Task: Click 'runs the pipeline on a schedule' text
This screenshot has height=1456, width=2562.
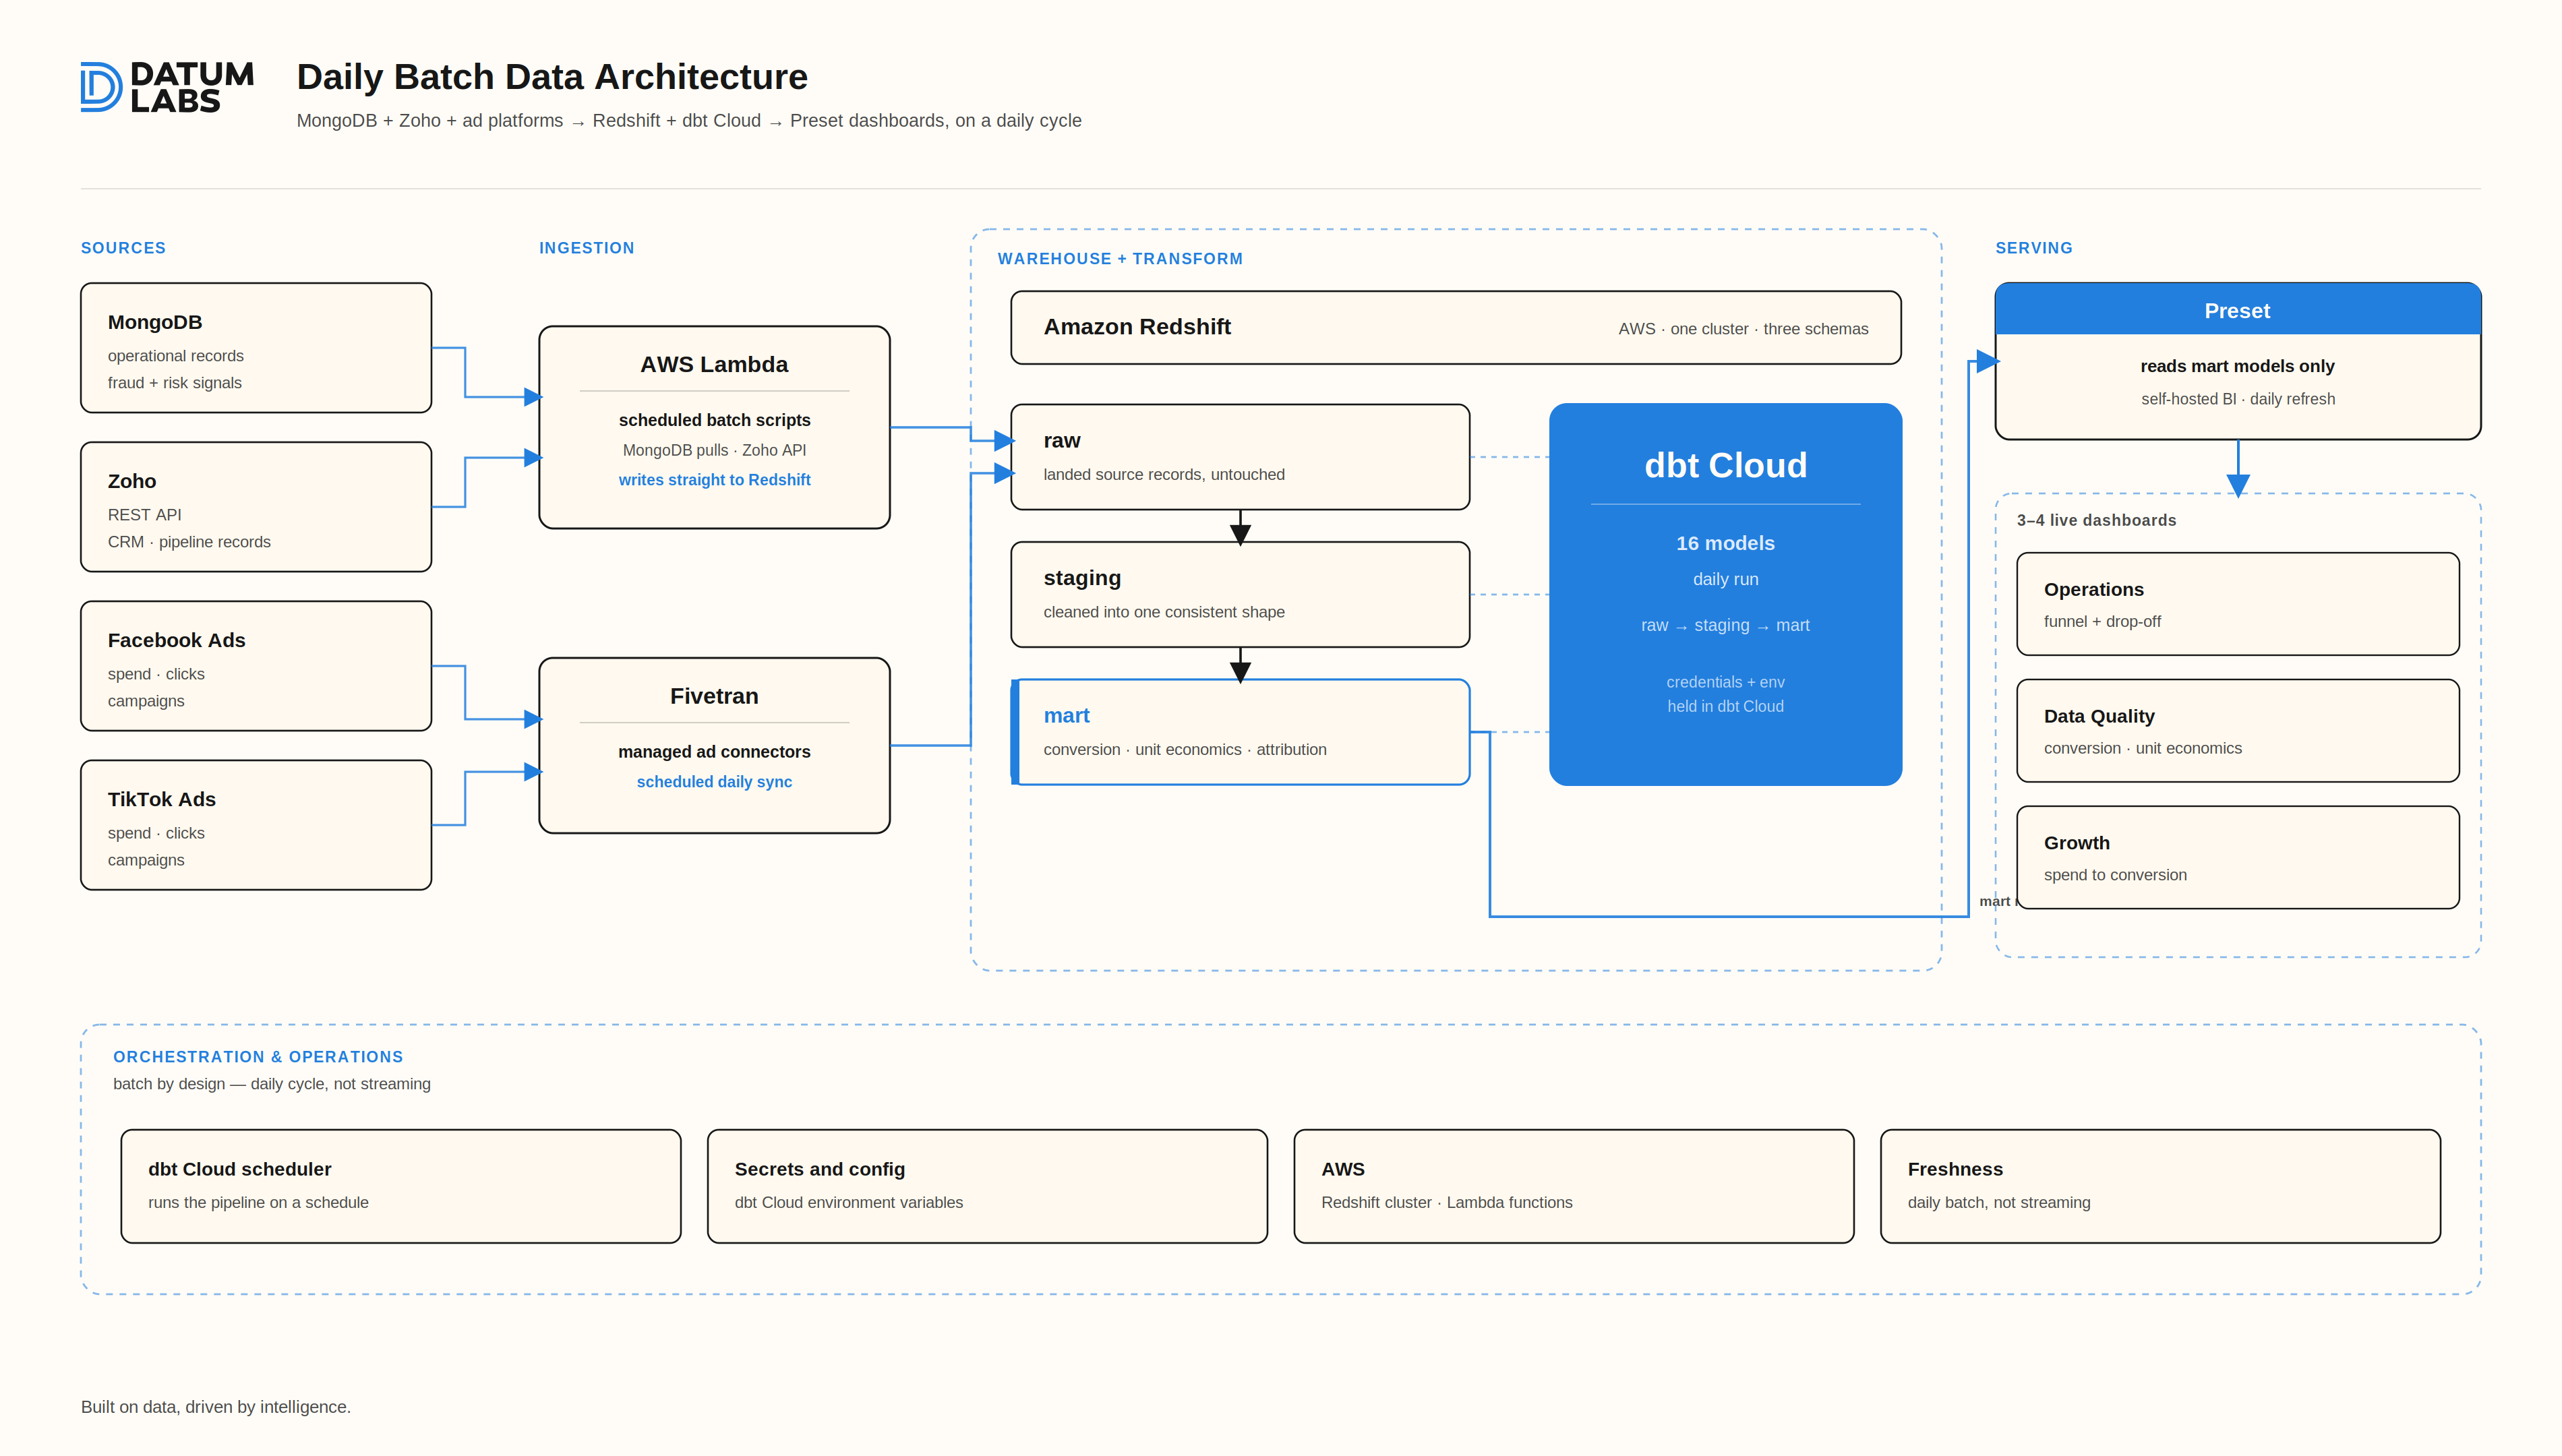Action: tap(258, 1203)
